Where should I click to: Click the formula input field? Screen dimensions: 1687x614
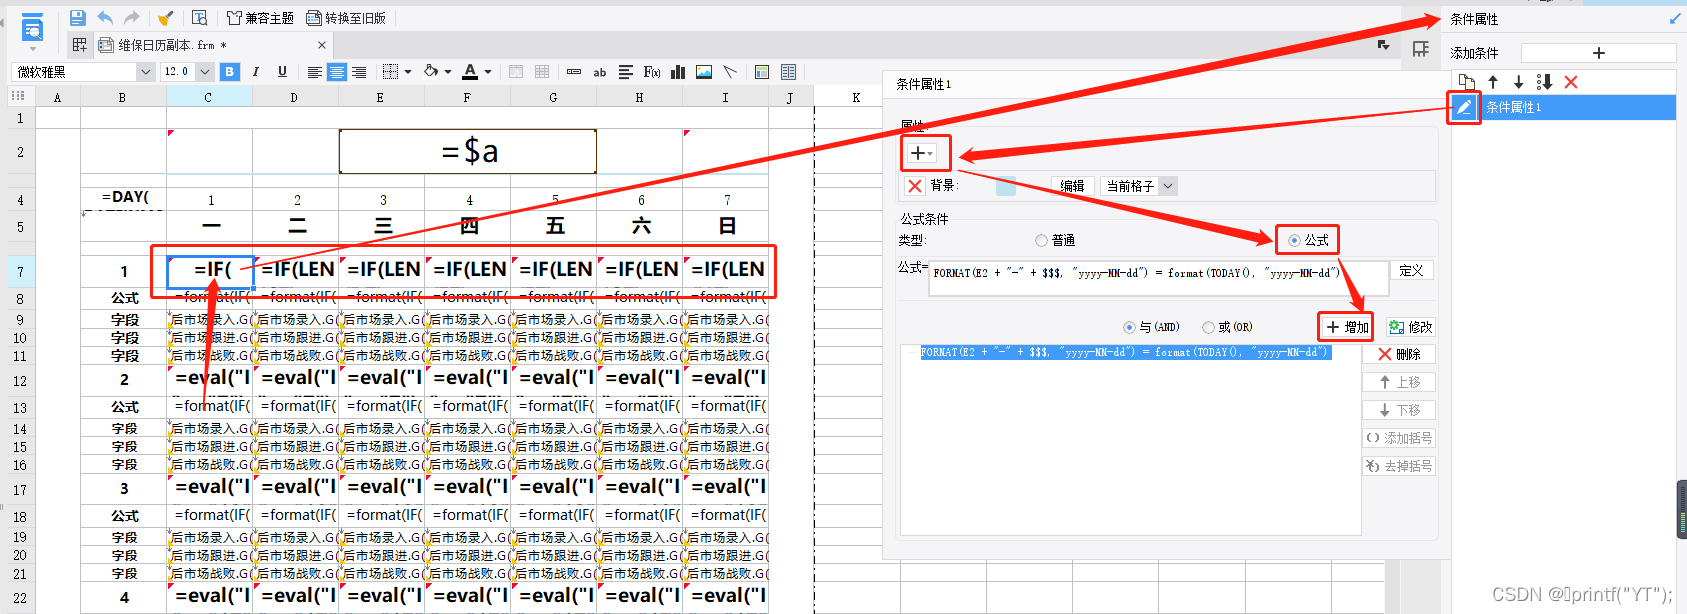pos(1158,279)
